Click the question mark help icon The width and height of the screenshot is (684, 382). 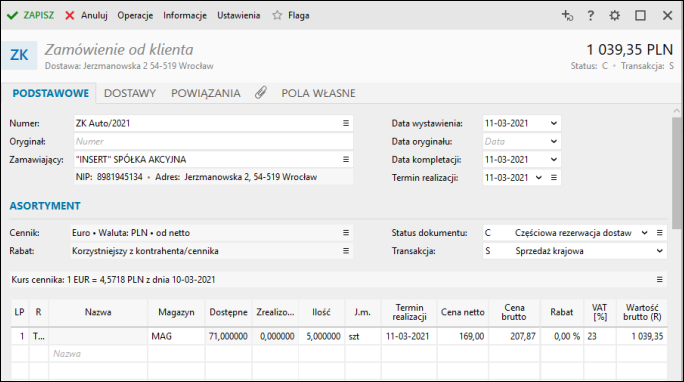click(x=590, y=16)
